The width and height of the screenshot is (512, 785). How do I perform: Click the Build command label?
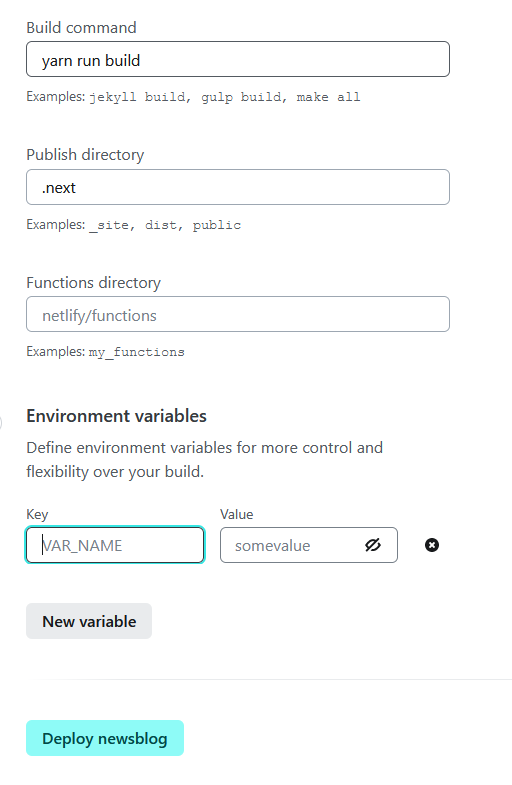pyautogui.click(x=81, y=28)
